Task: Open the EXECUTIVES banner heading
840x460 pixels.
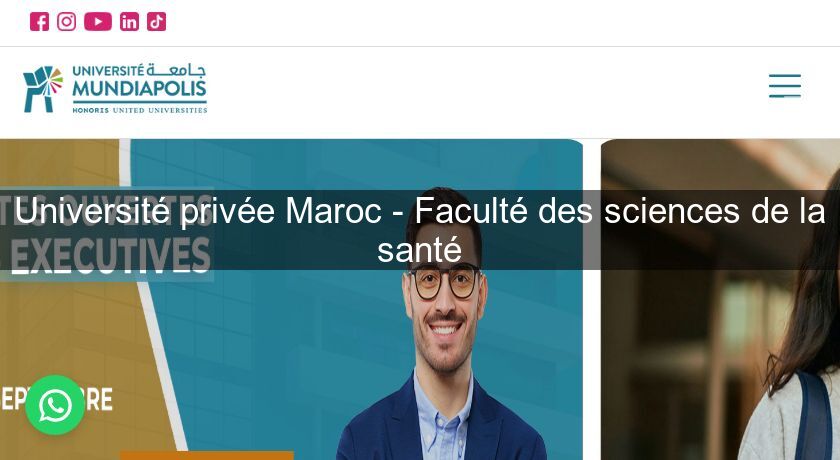Action: click(x=110, y=255)
